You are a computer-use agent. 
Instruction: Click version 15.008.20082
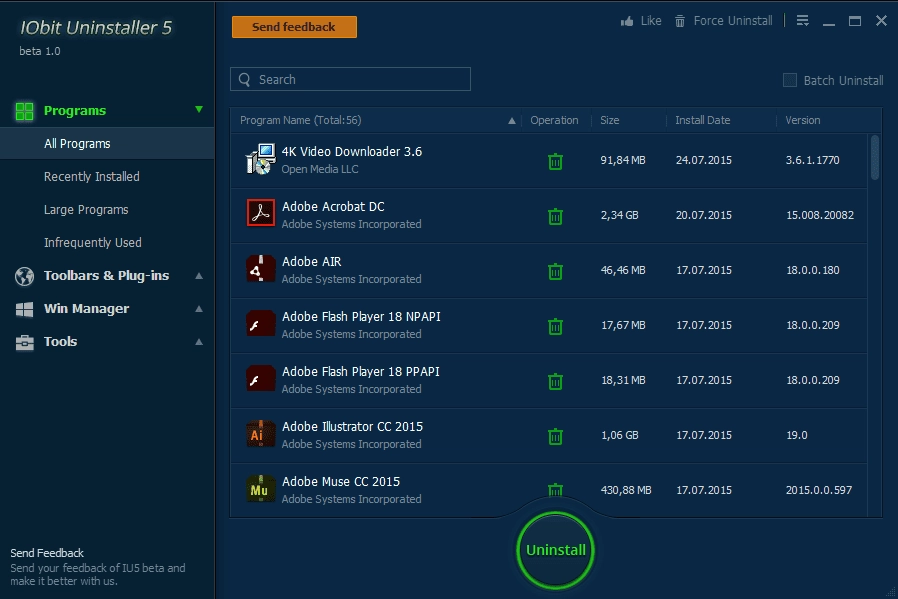pos(820,215)
